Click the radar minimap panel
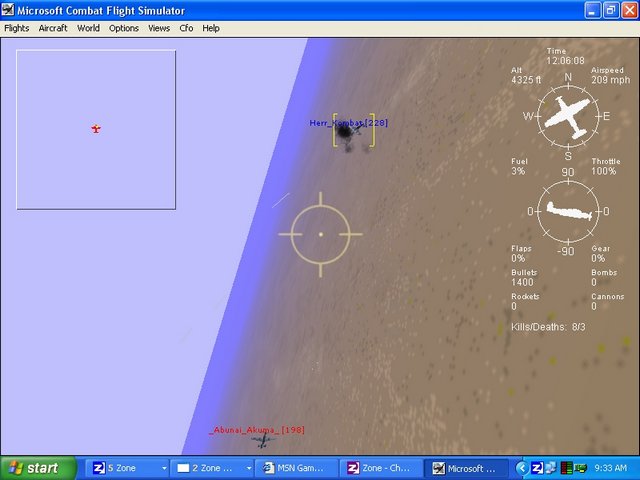The width and height of the screenshot is (640, 480). click(x=96, y=130)
